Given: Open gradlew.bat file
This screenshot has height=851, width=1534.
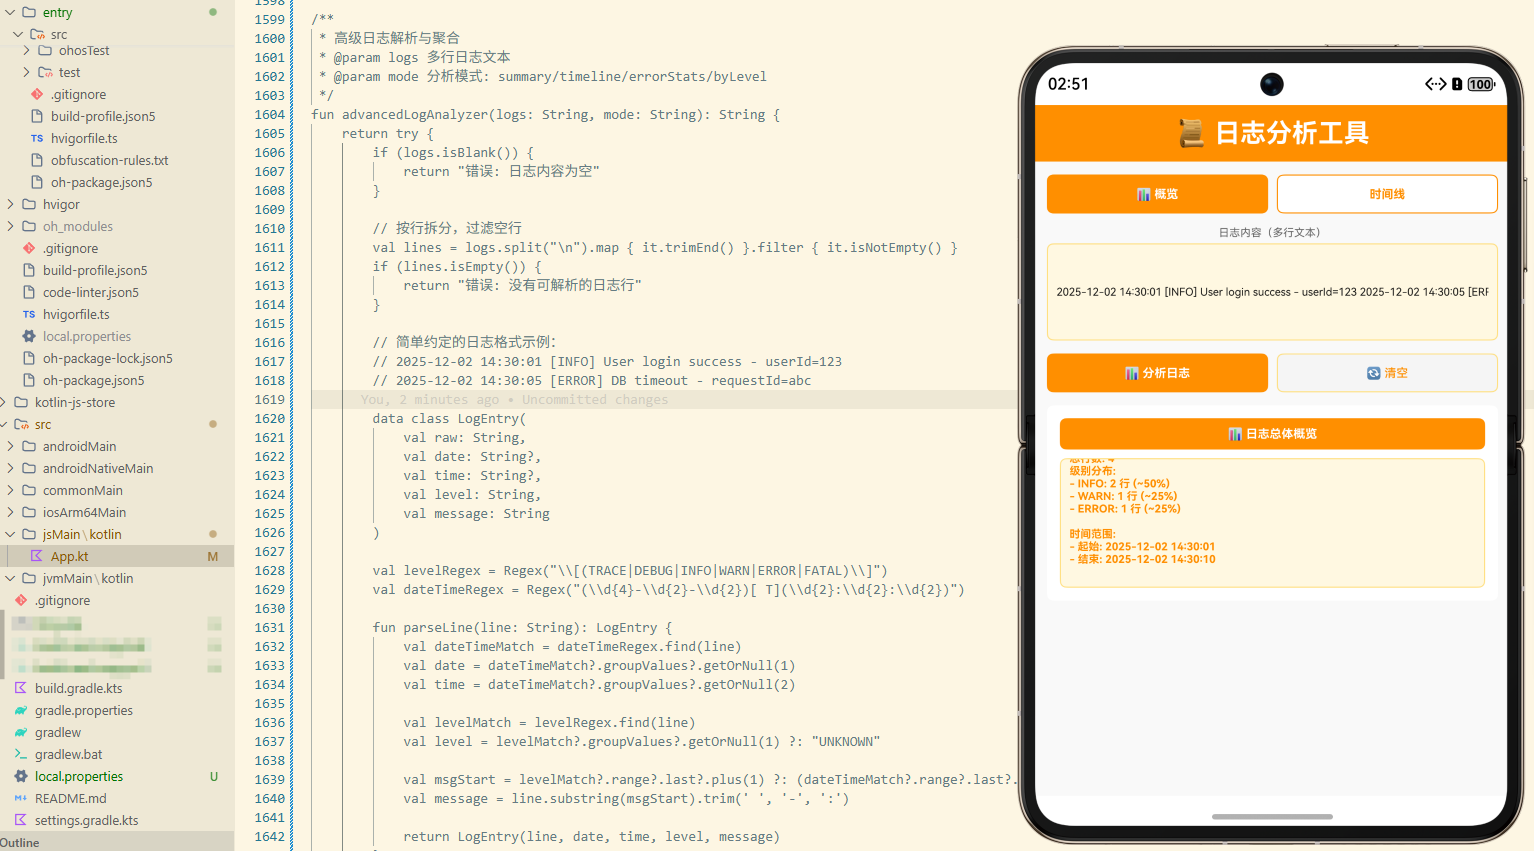Looking at the screenshot, I should [68, 754].
